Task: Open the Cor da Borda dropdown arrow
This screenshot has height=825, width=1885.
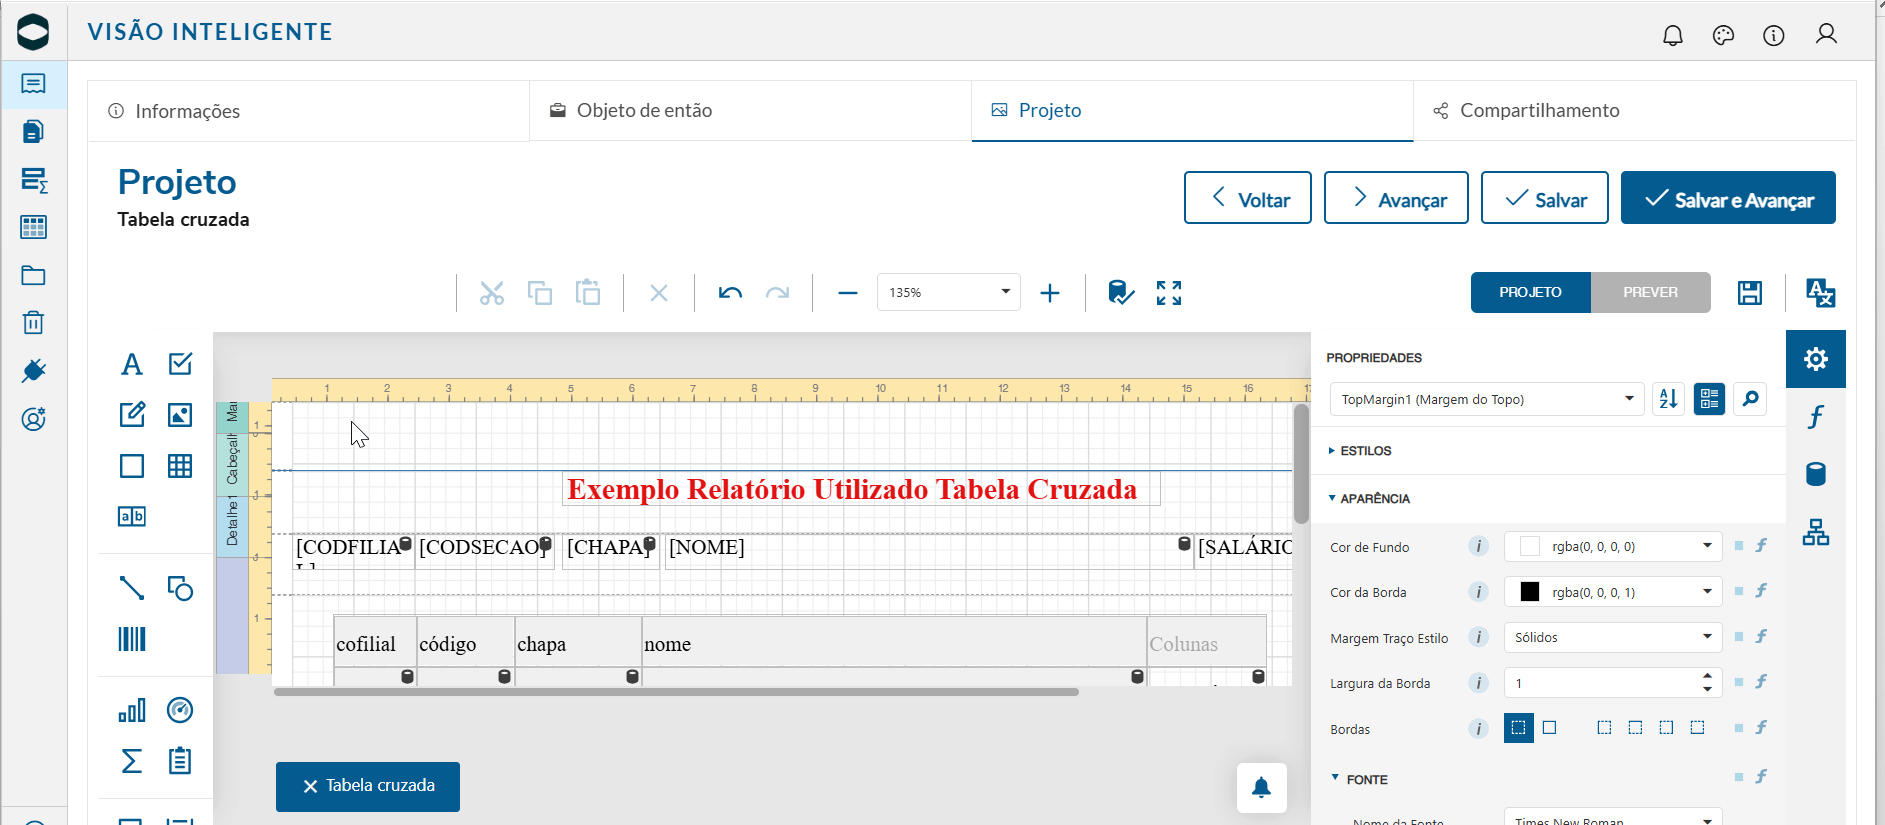Action: point(1707,592)
